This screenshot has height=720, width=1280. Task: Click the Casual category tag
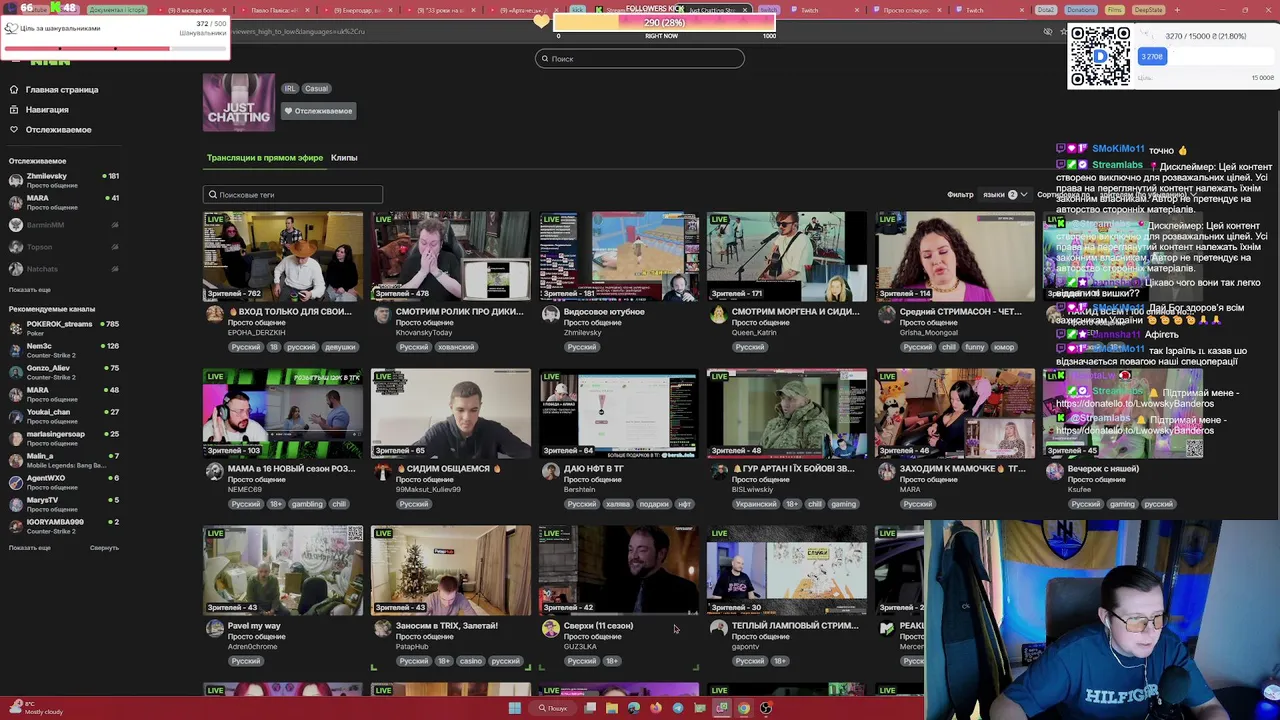coord(316,89)
